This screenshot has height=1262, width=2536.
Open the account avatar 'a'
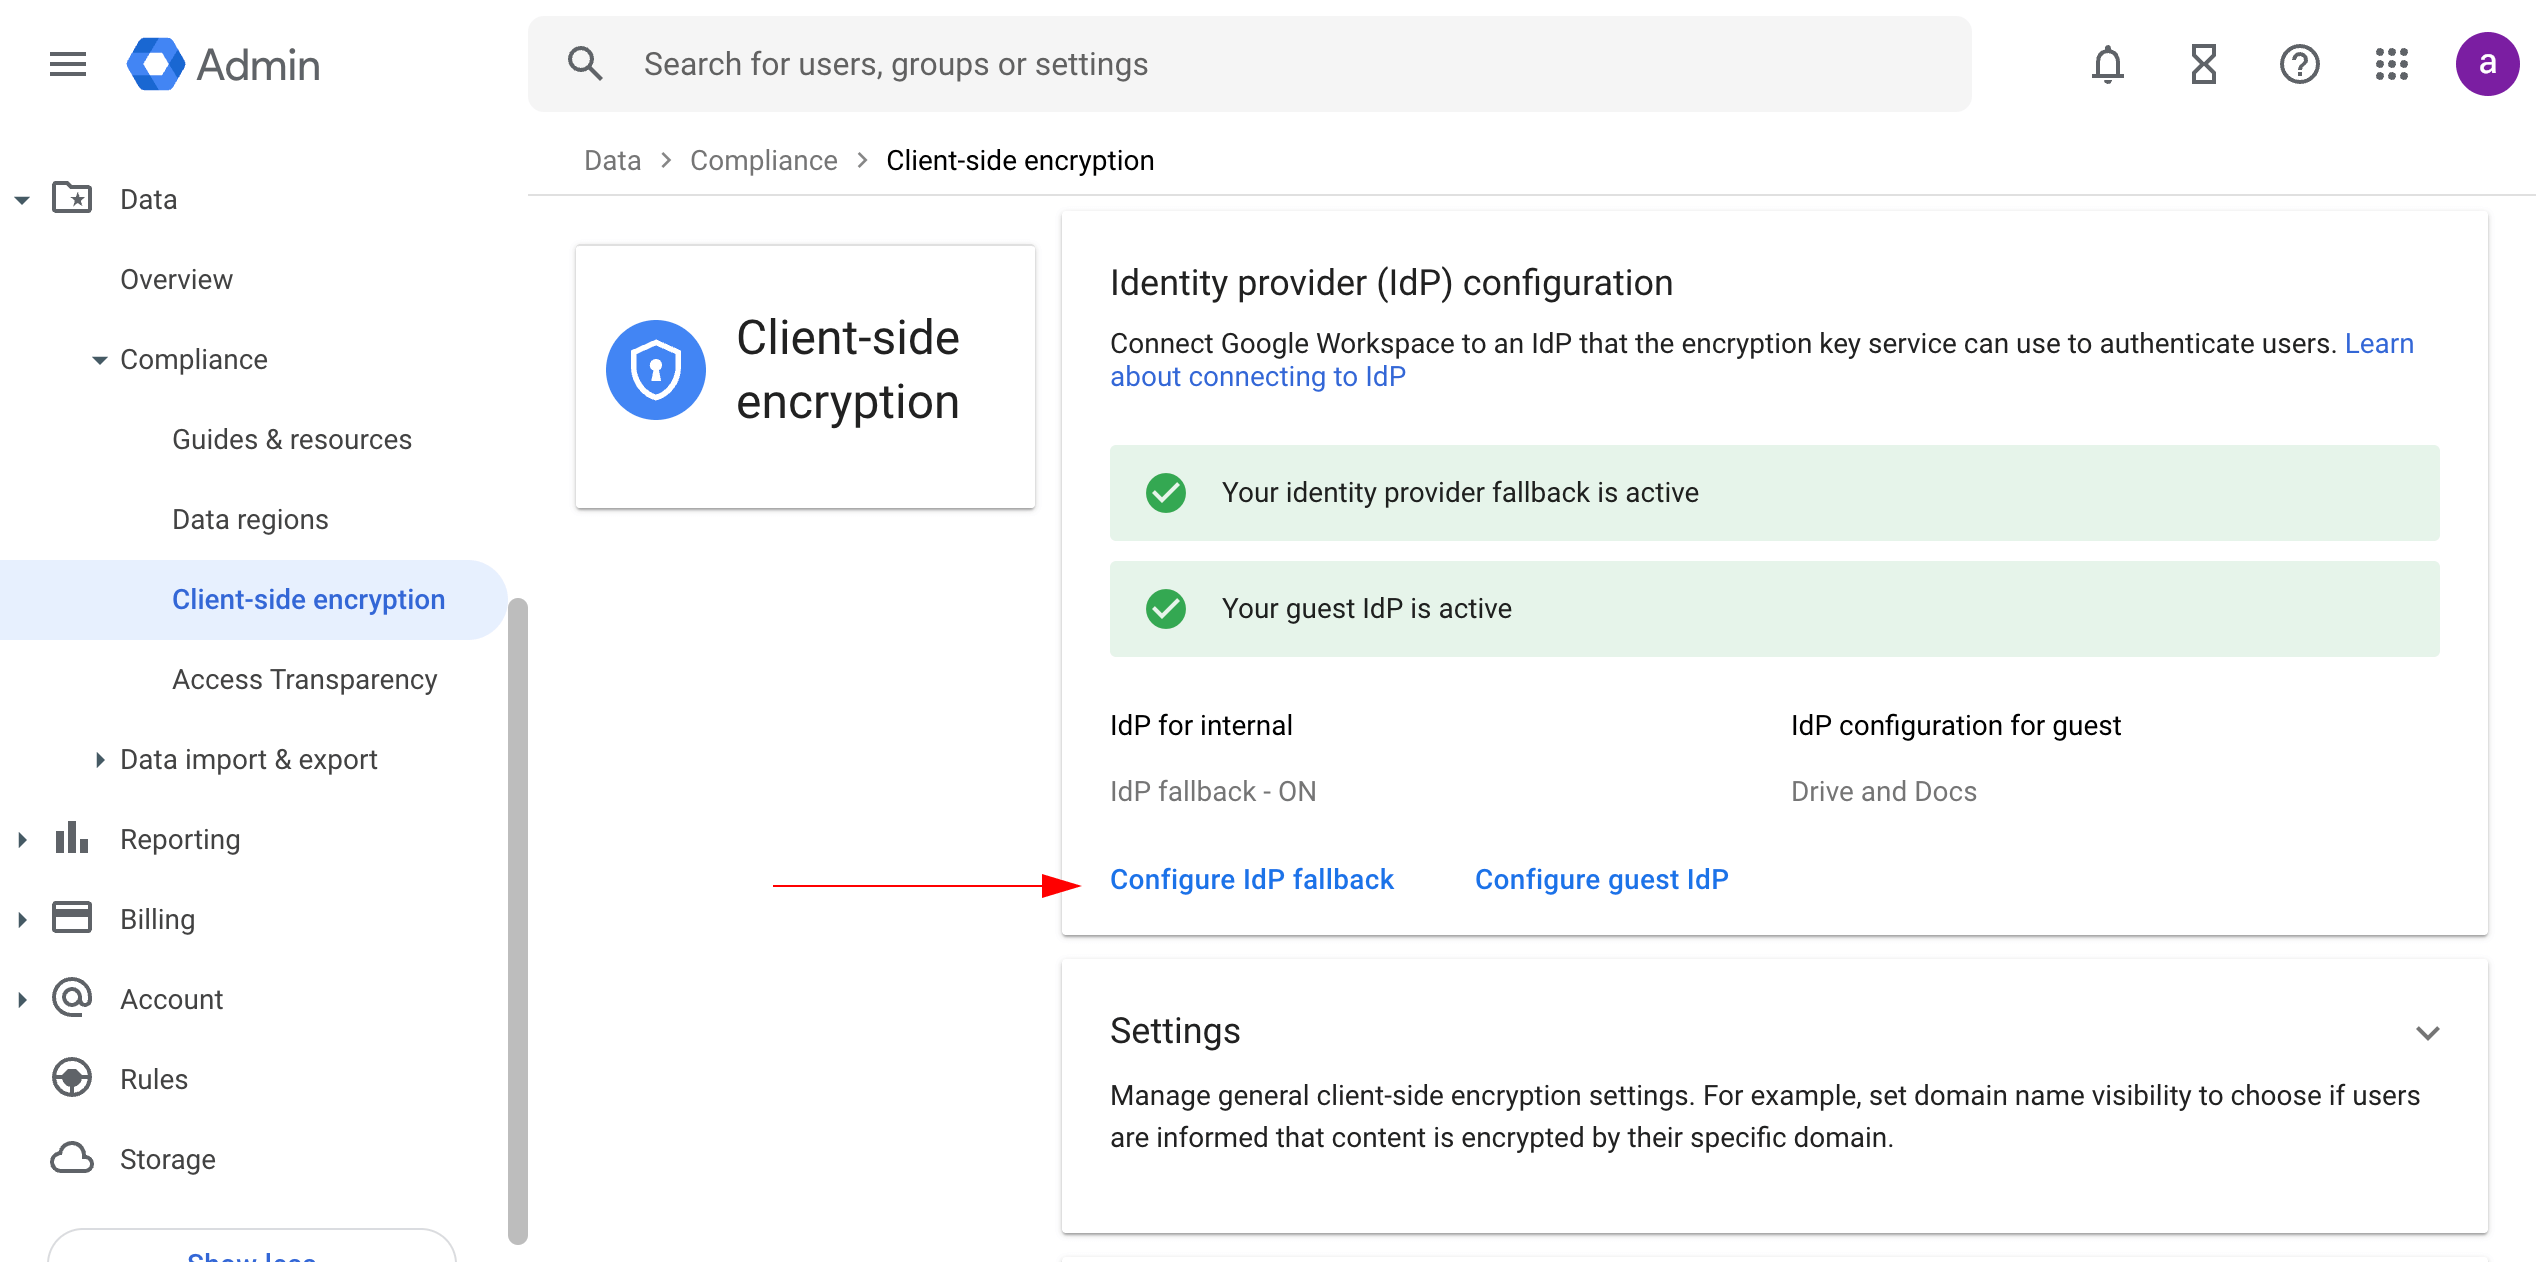pyautogui.click(x=2487, y=64)
